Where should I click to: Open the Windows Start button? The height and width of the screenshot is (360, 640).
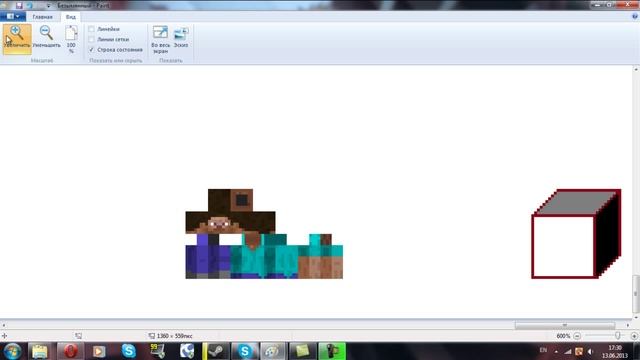point(13,351)
